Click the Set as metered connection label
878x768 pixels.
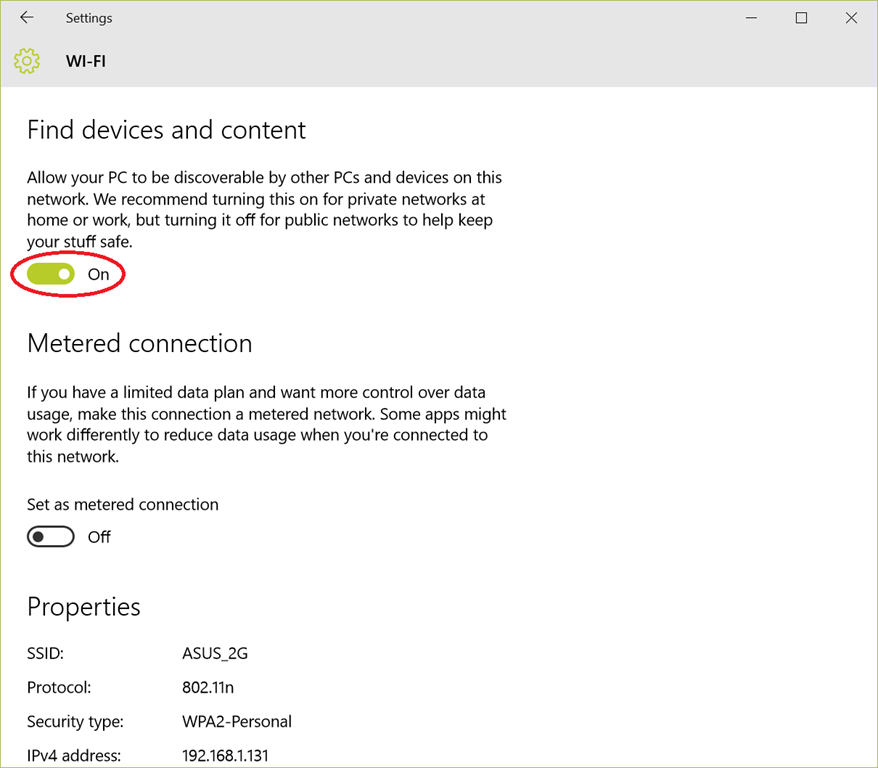(x=123, y=504)
